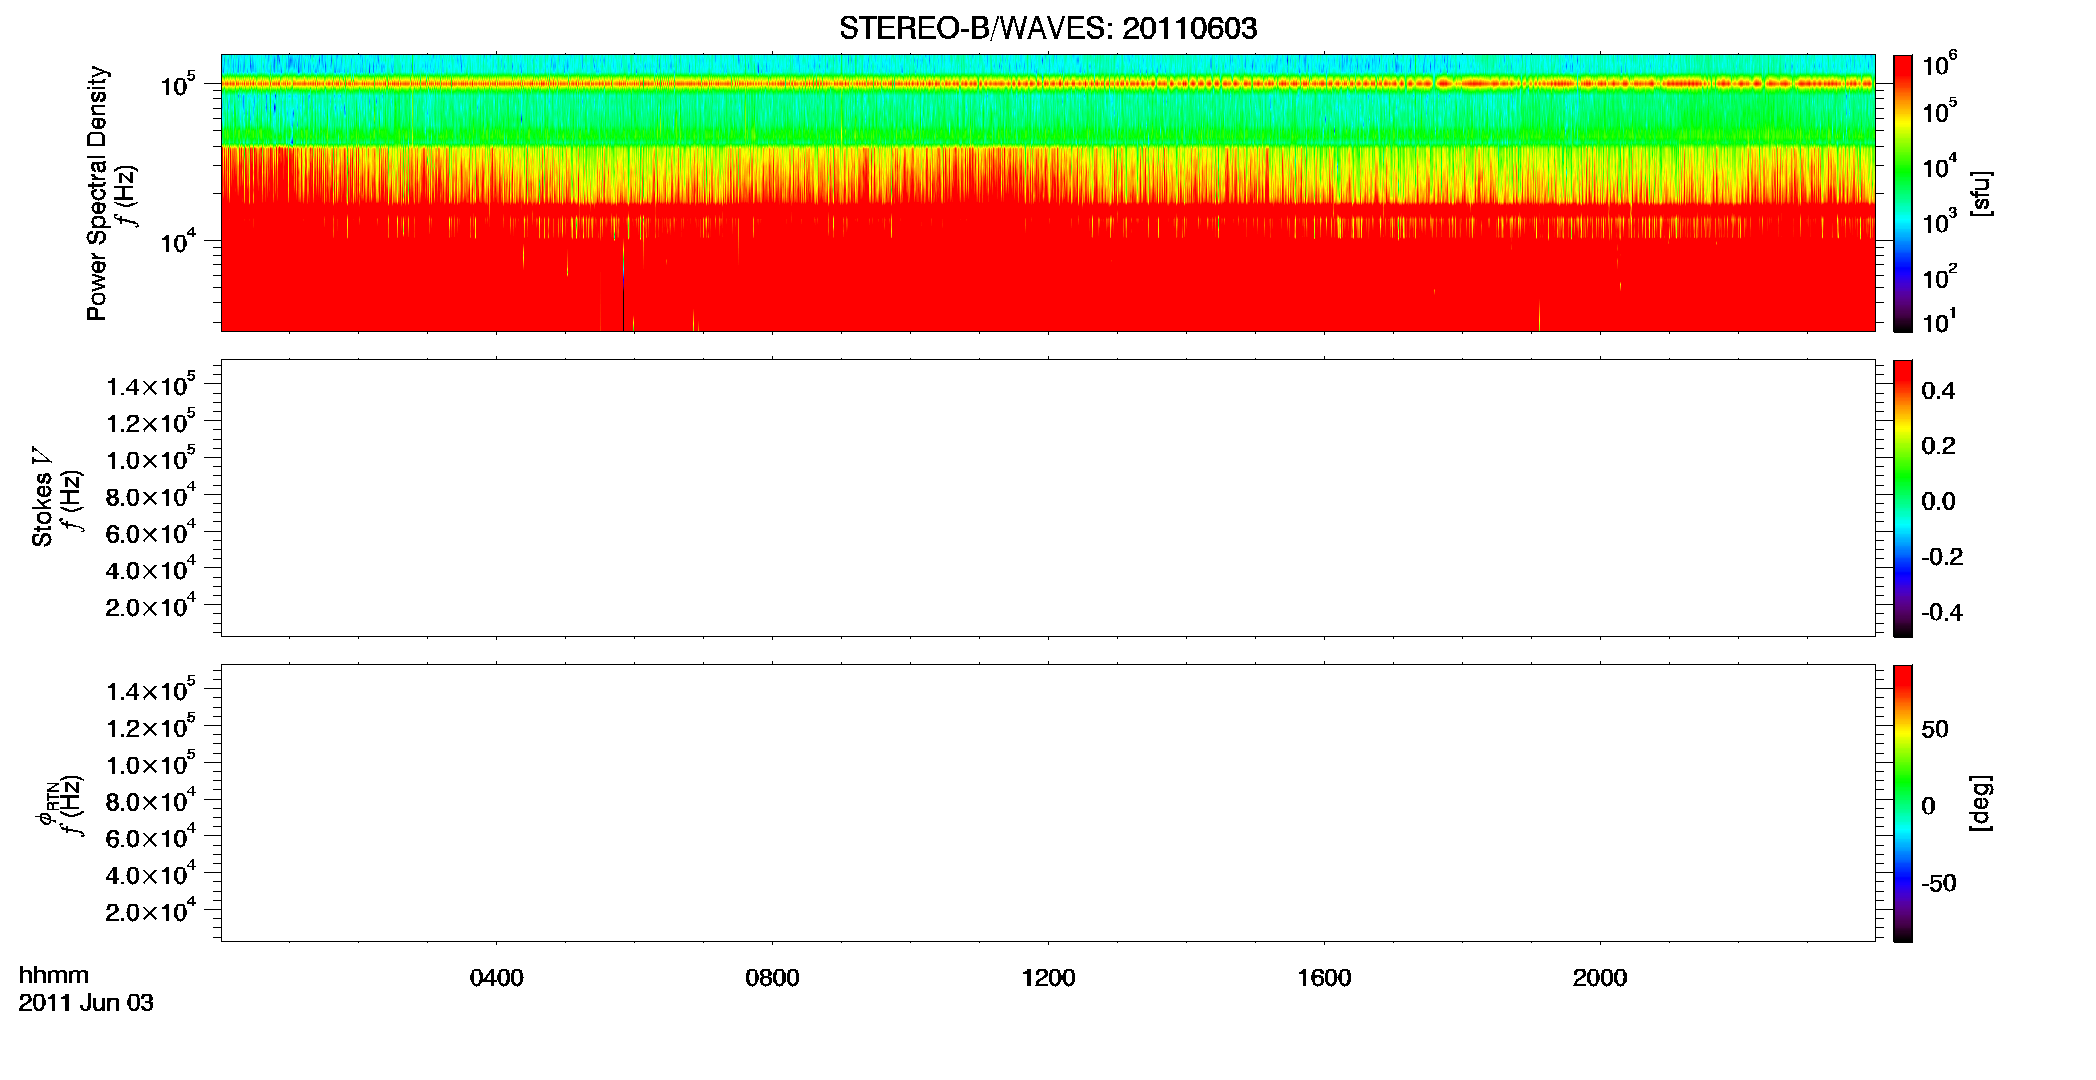Click the 0800 time axis label
The height and width of the screenshot is (1080, 2096).
point(772,978)
